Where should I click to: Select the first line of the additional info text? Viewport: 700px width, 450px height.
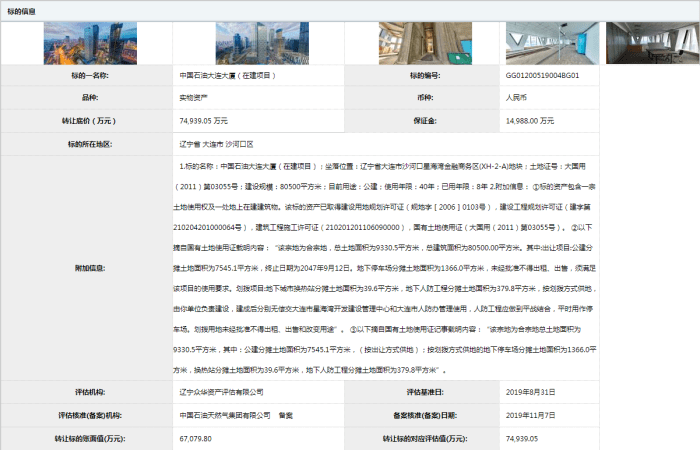pyautogui.click(x=382, y=166)
